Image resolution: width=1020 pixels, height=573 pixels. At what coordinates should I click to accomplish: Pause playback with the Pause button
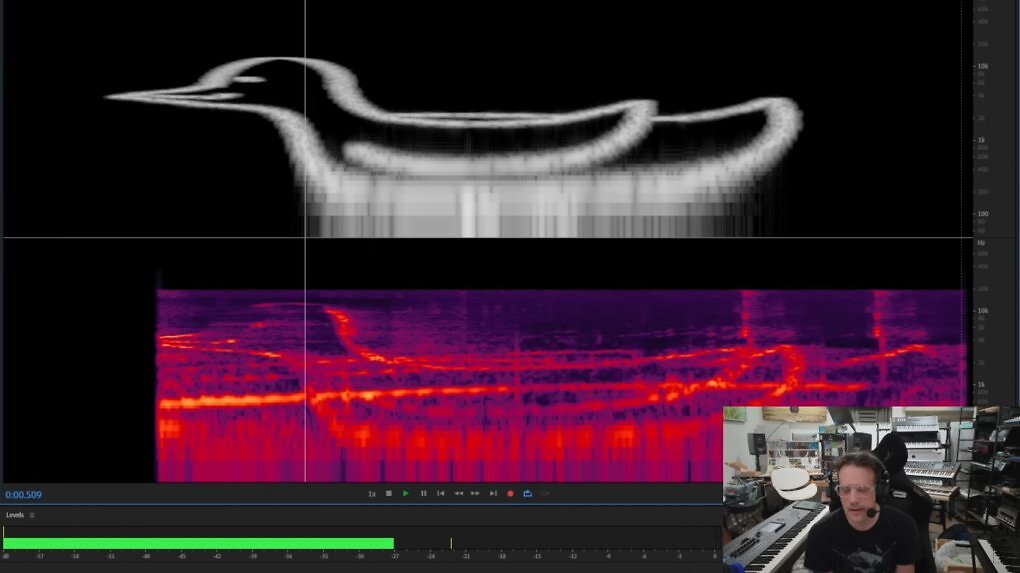tap(423, 494)
